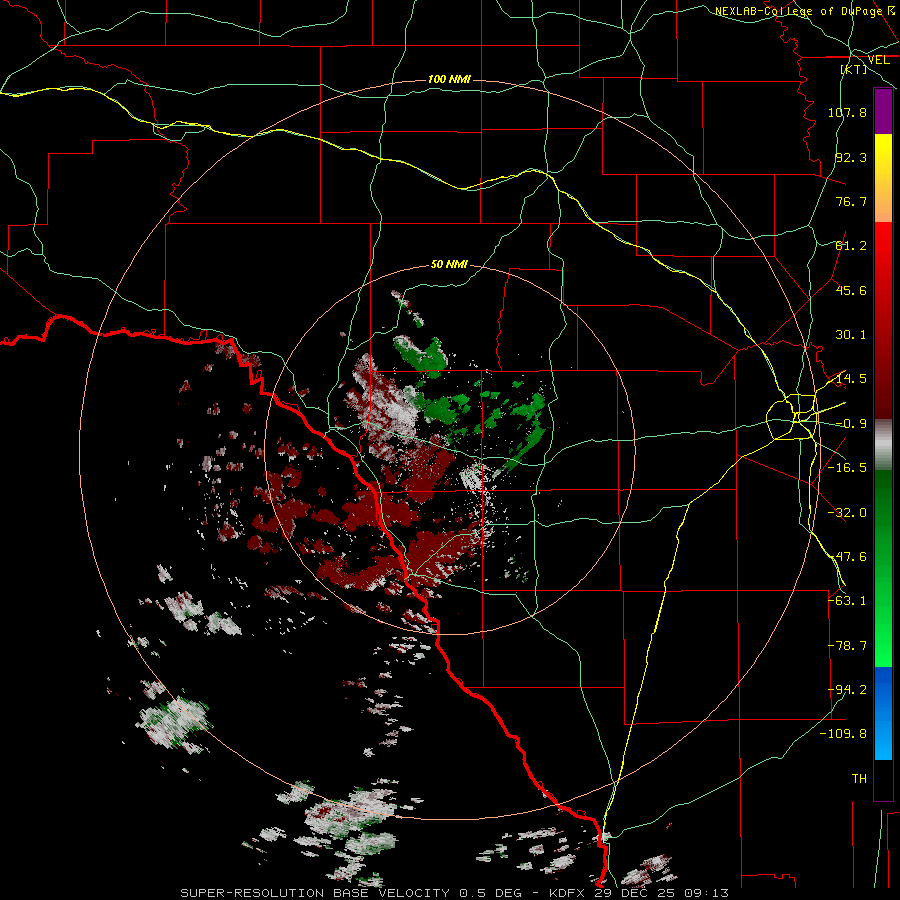Viewport: 900px width, 900px height.
Task: Click the 100 NMI range ring label
Action: (449, 79)
